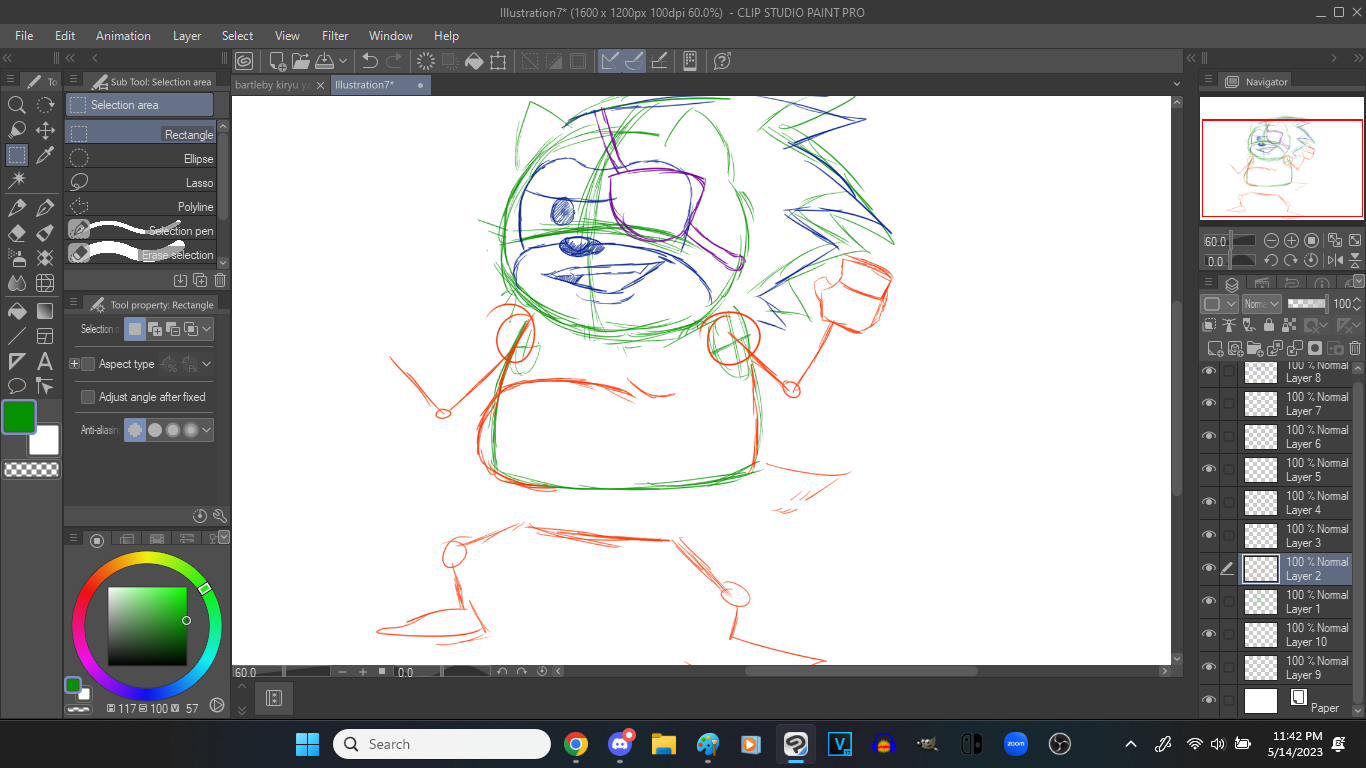The height and width of the screenshot is (768, 1366).
Task: Click the green main color swatch
Action: click(18, 417)
